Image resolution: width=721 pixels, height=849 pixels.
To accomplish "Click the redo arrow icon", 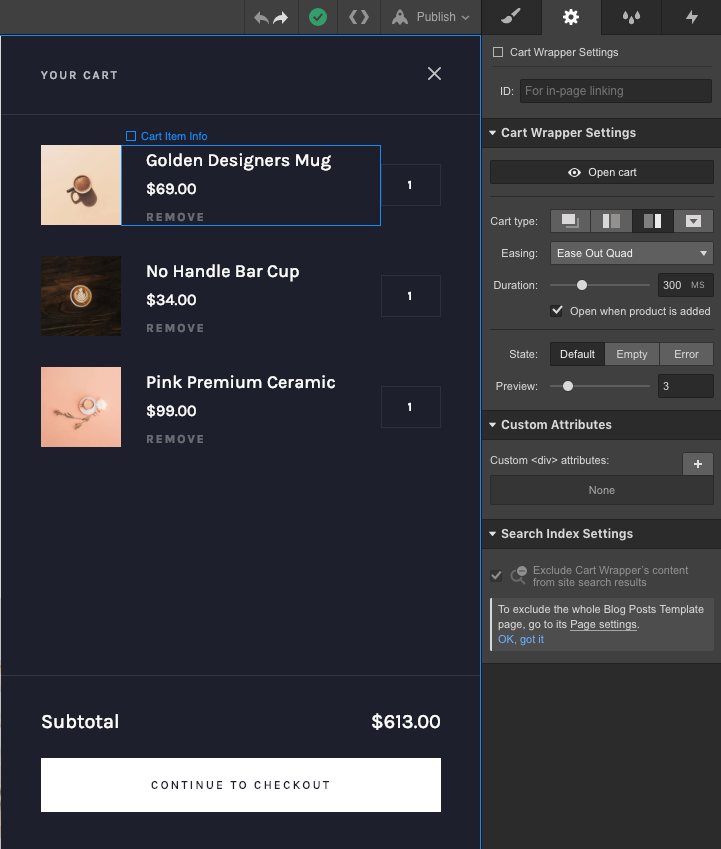I will tap(281, 18).
